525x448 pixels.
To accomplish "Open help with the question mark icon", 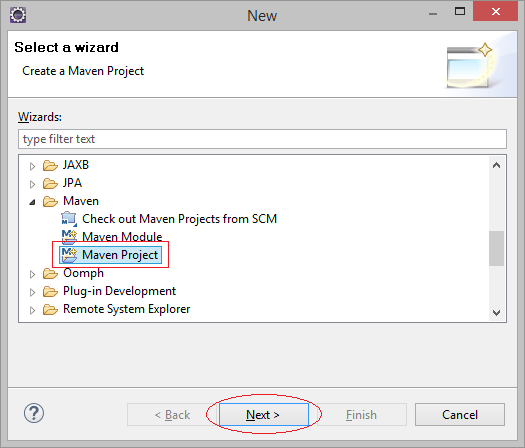I will [34, 413].
